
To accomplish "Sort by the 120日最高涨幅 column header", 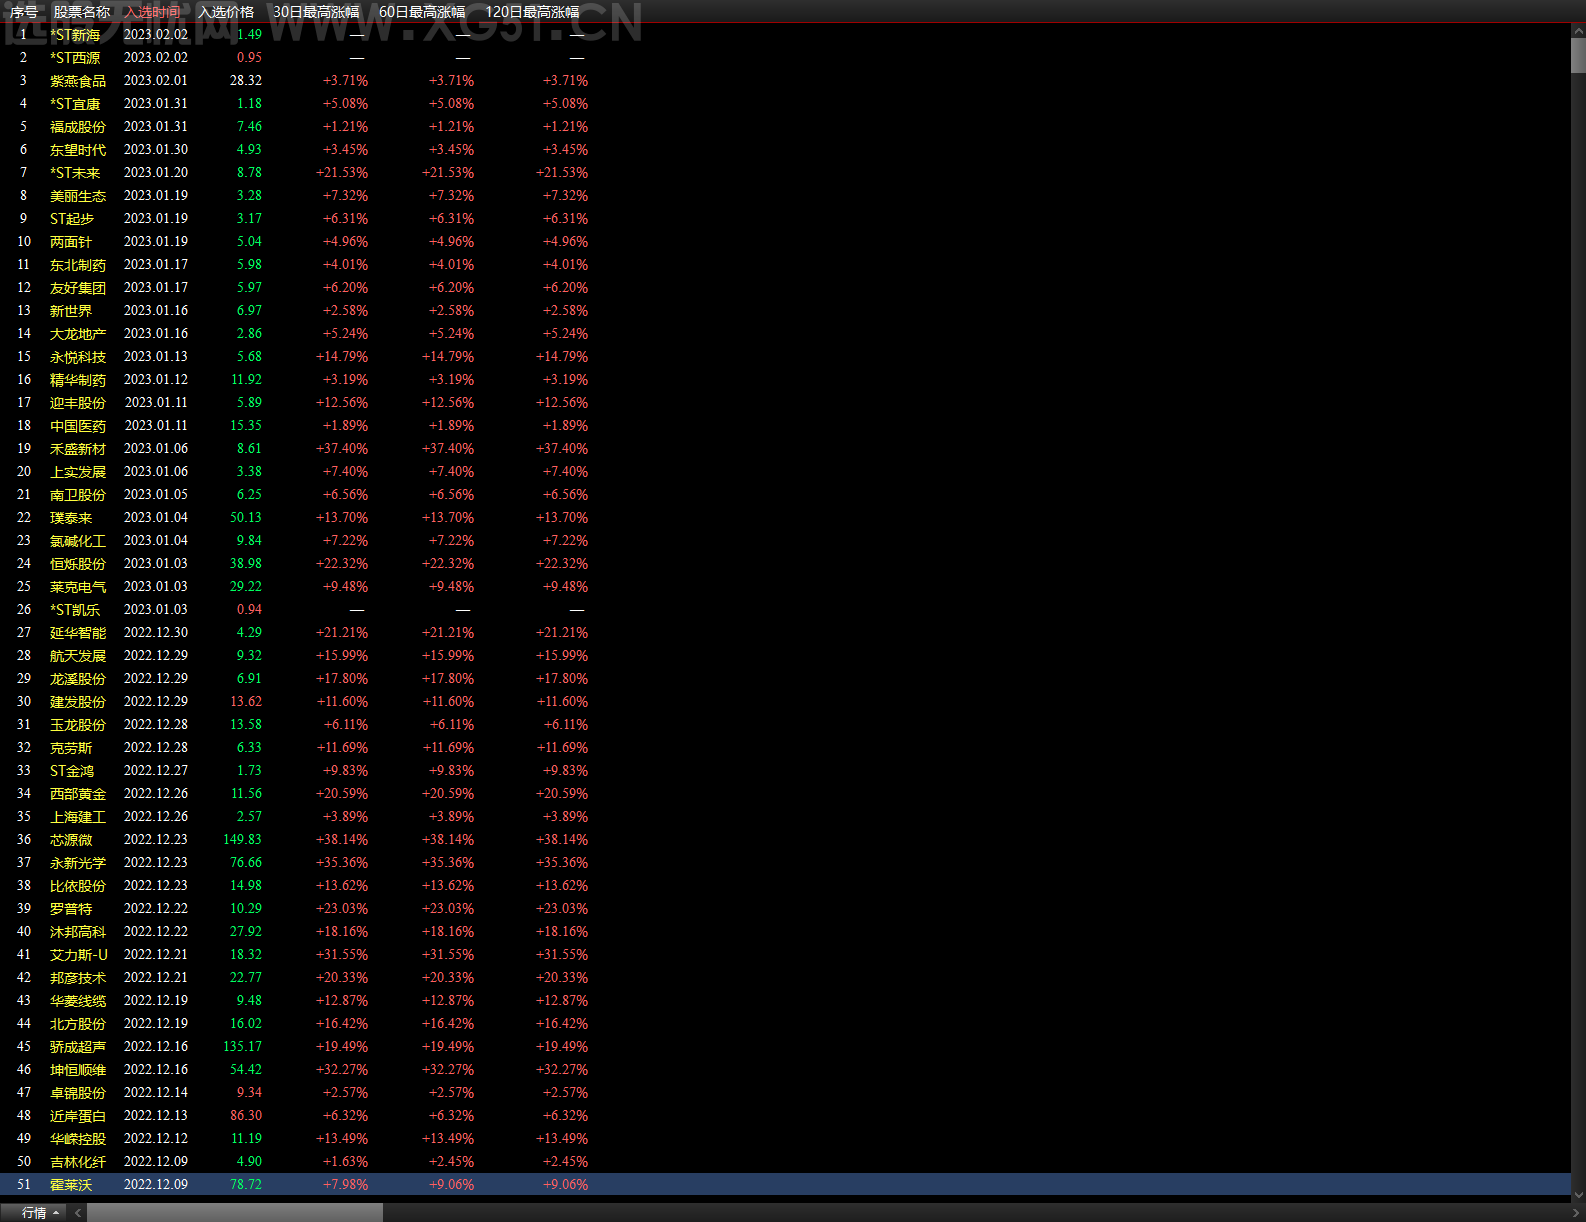I will click(532, 12).
